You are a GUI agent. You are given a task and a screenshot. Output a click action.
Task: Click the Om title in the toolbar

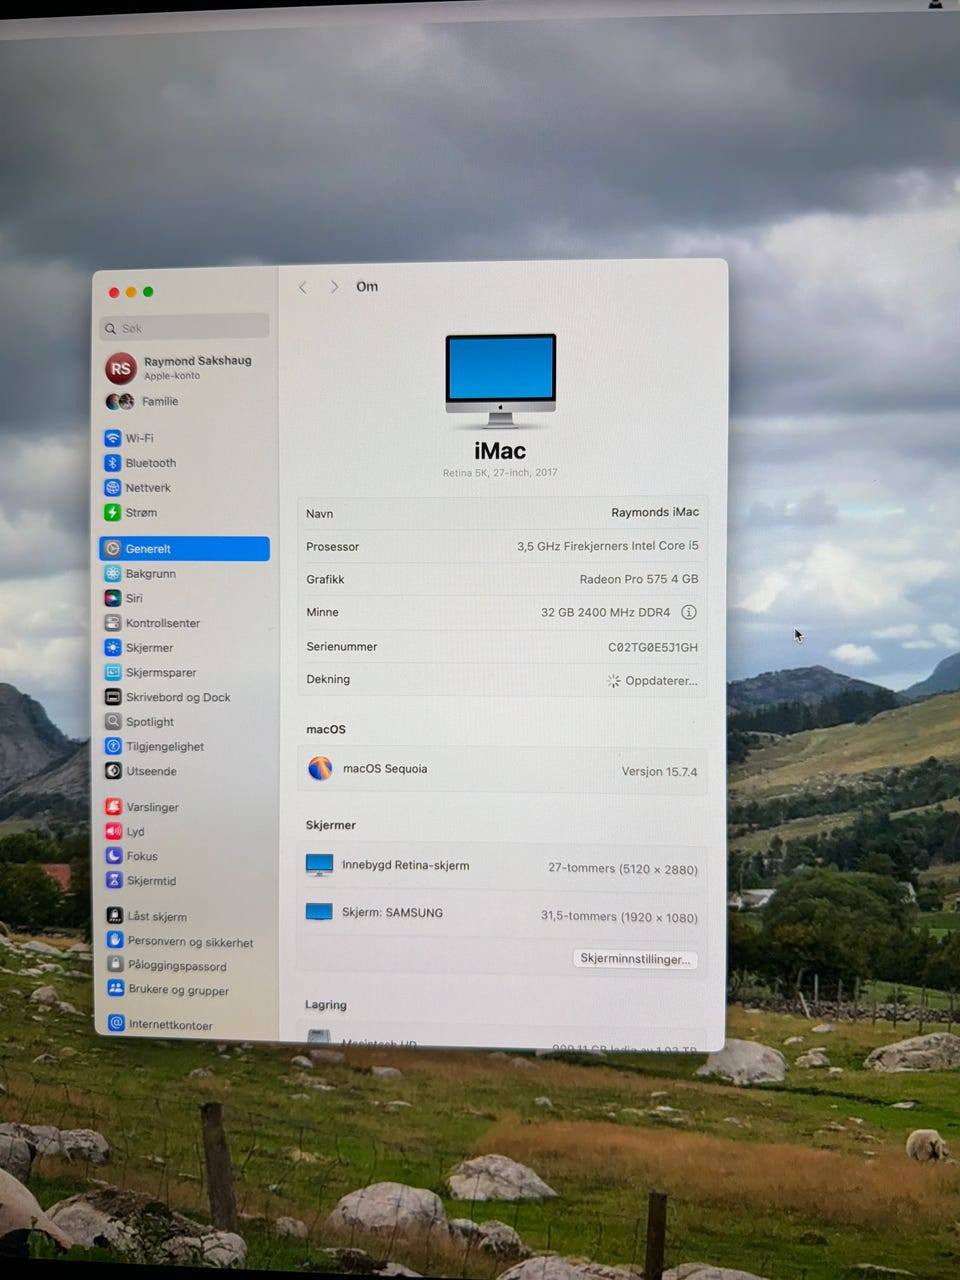pos(367,287)
